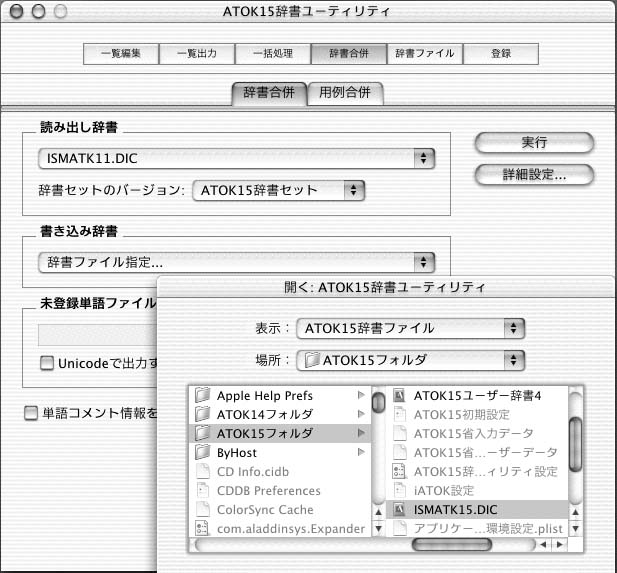Click the Apple Help Prefs folder icon
Screen dimensions: 617x573
[203, 395]
